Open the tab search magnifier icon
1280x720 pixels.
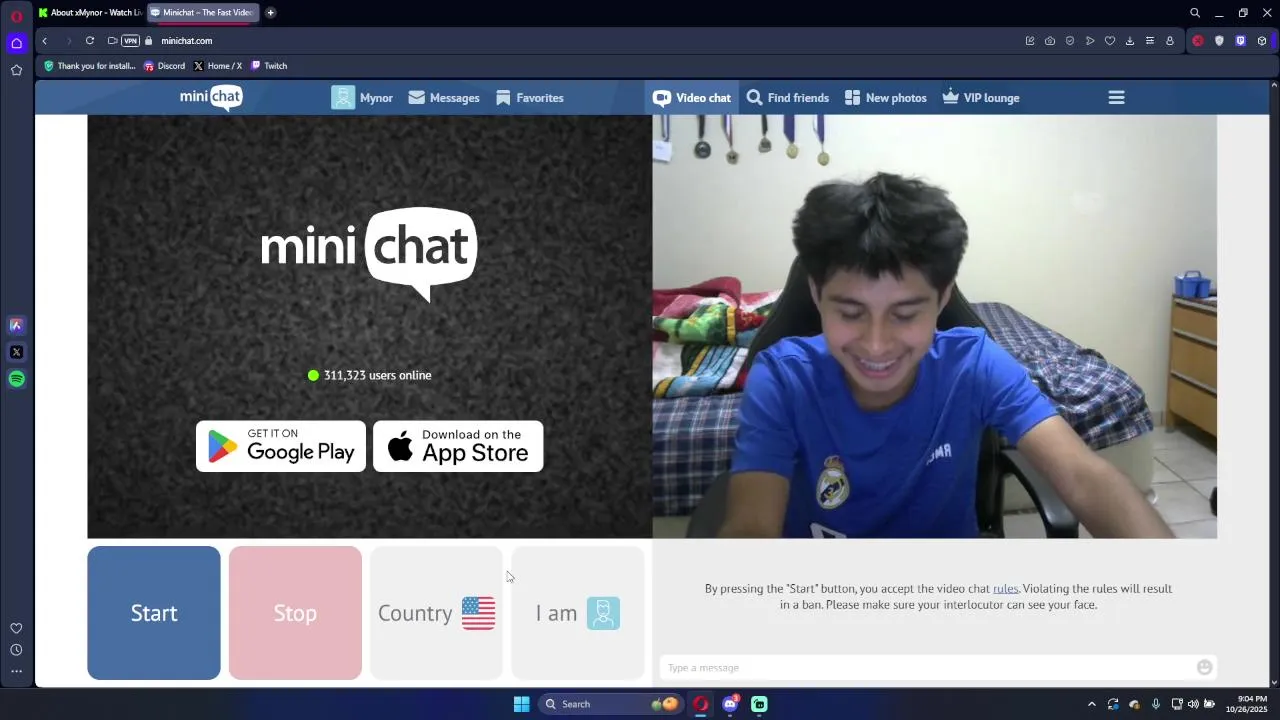click(x=1195, y=13)
